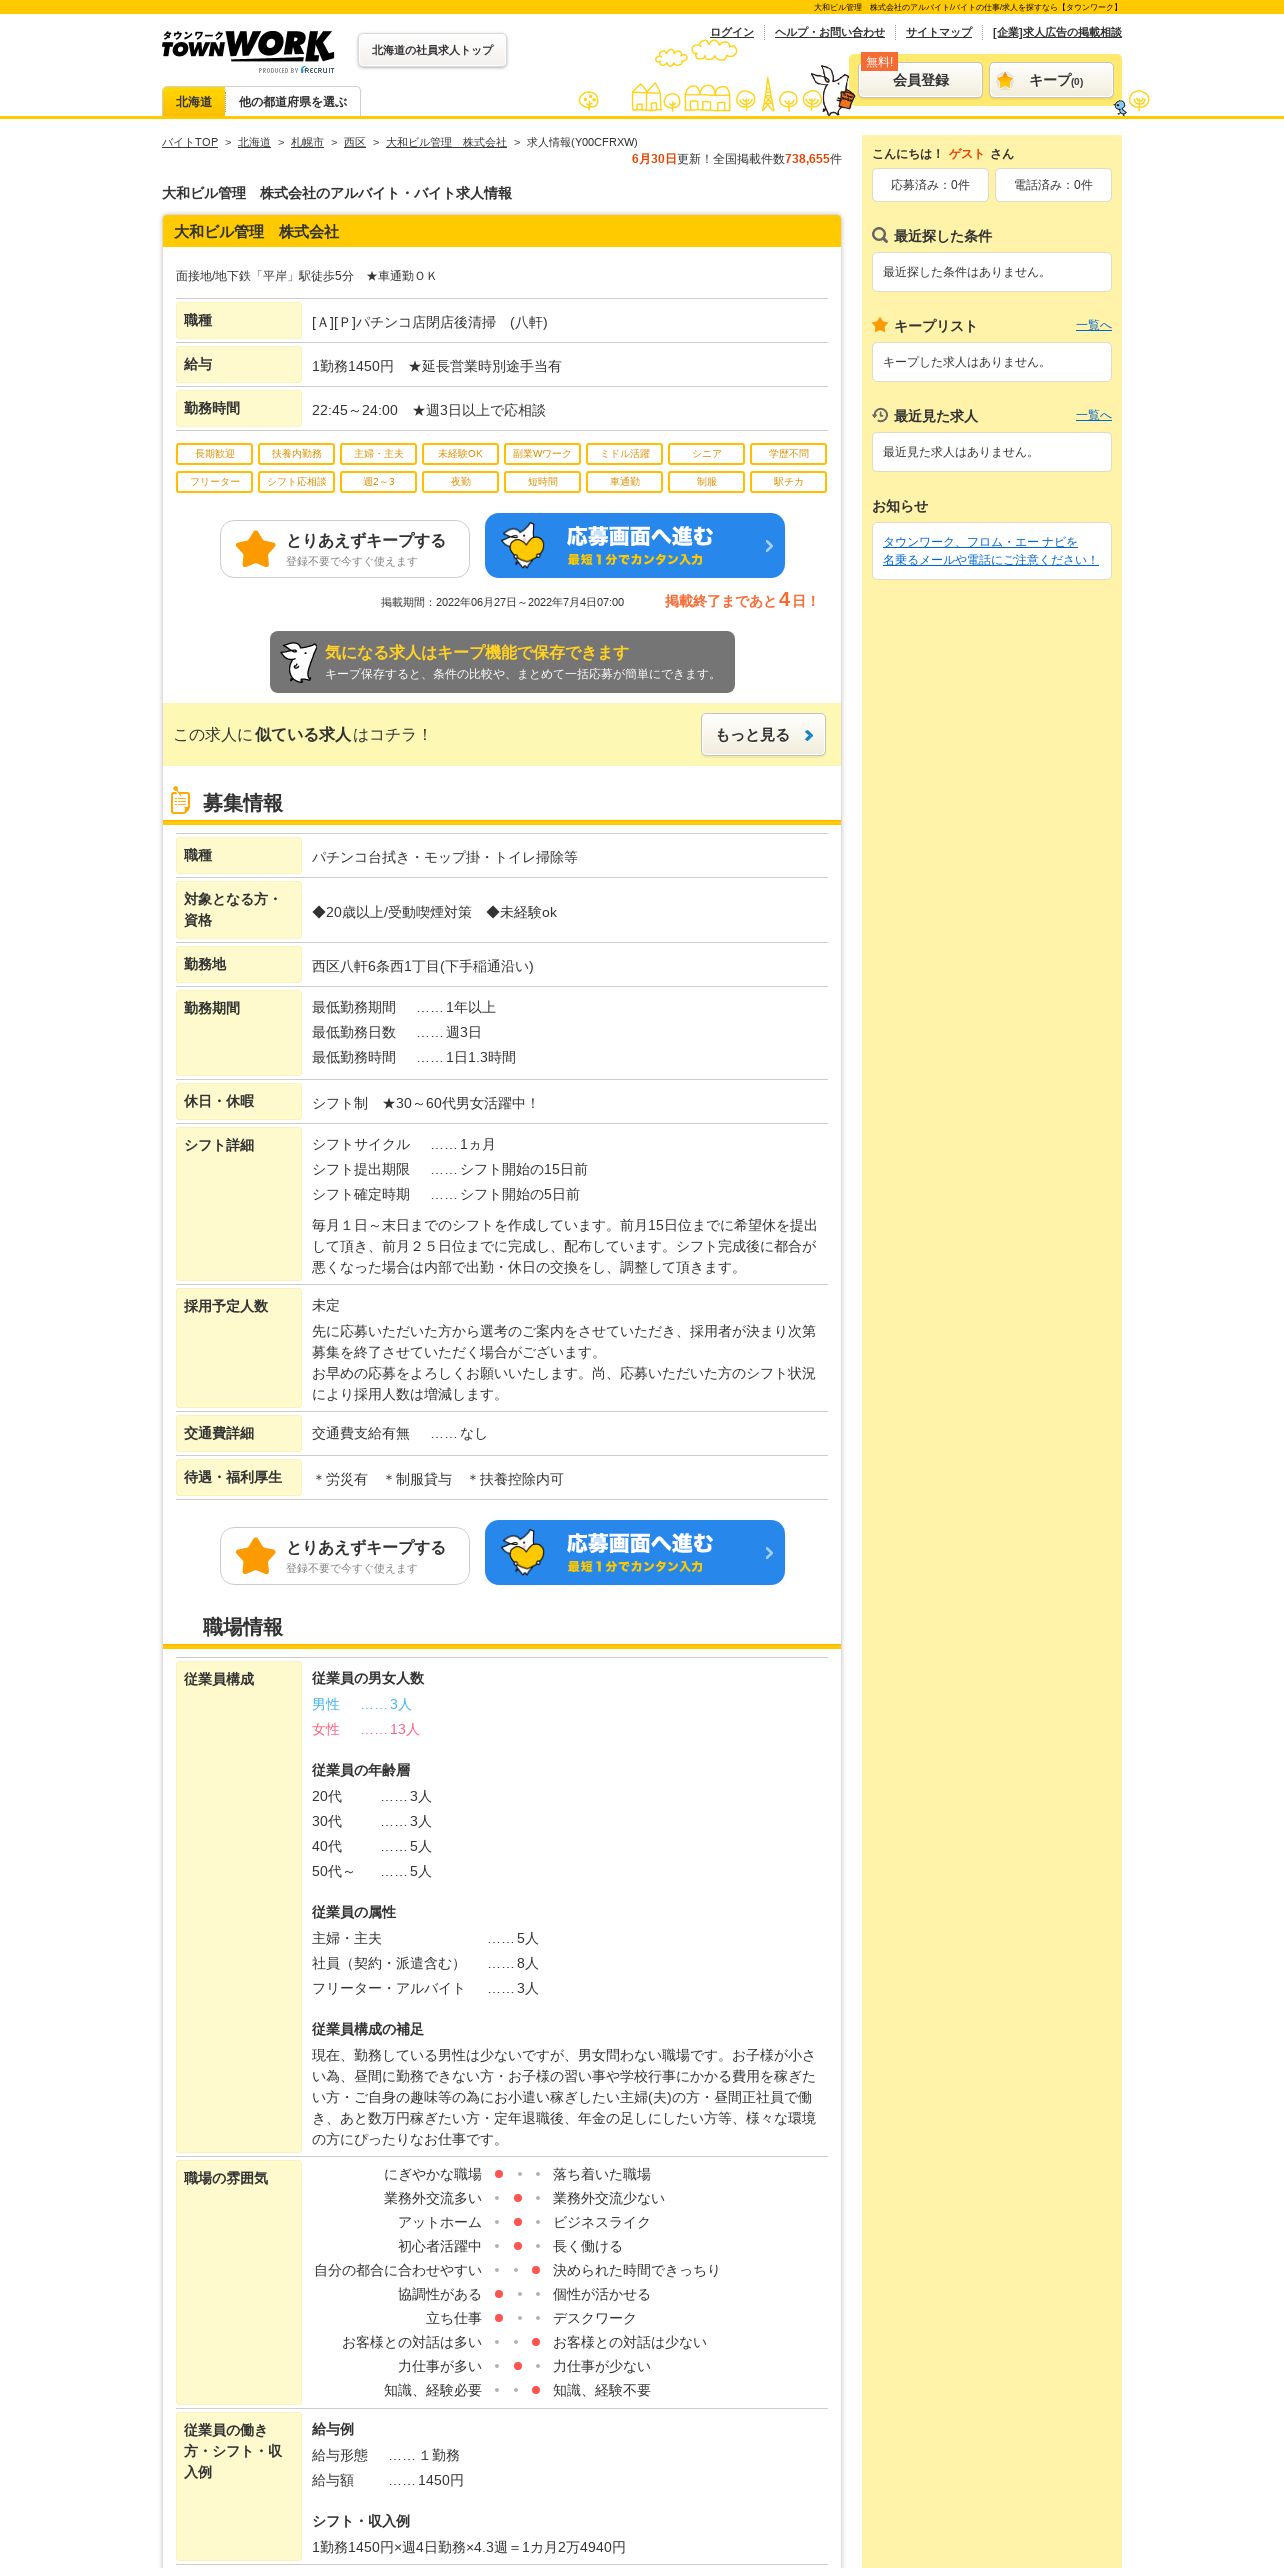
Task: Open the タウンワーク、フロム・エーナビ notice link
Action: point(990,551)
